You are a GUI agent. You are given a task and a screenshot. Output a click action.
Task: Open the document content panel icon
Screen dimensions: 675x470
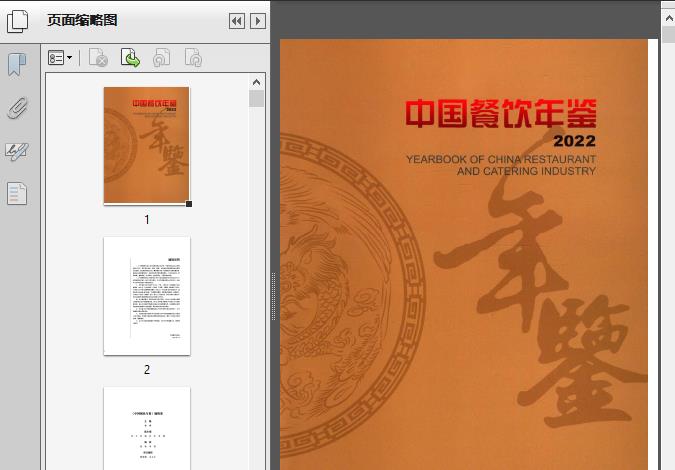coord(17,194)
